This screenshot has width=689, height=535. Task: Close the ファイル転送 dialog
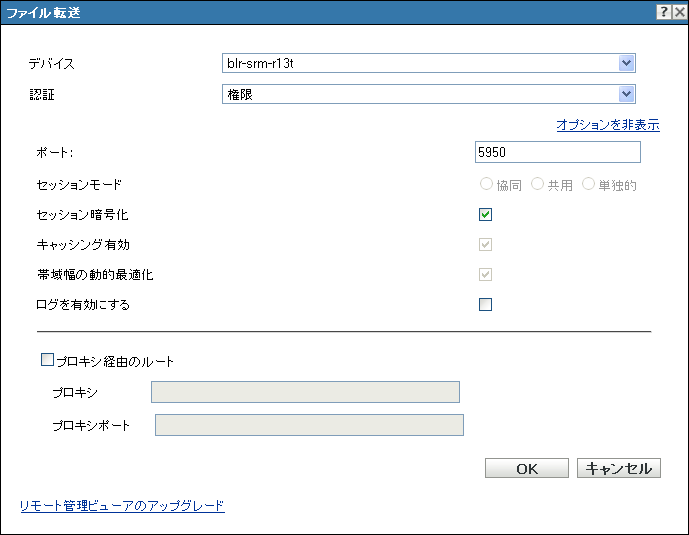[x=678, y=12]
